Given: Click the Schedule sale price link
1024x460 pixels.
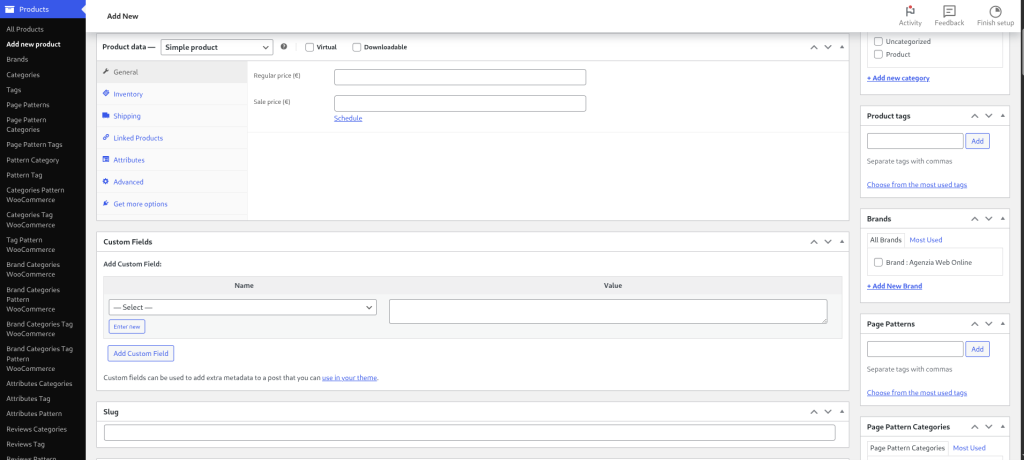Looking at the screenshot, I should tap(348, 118).
